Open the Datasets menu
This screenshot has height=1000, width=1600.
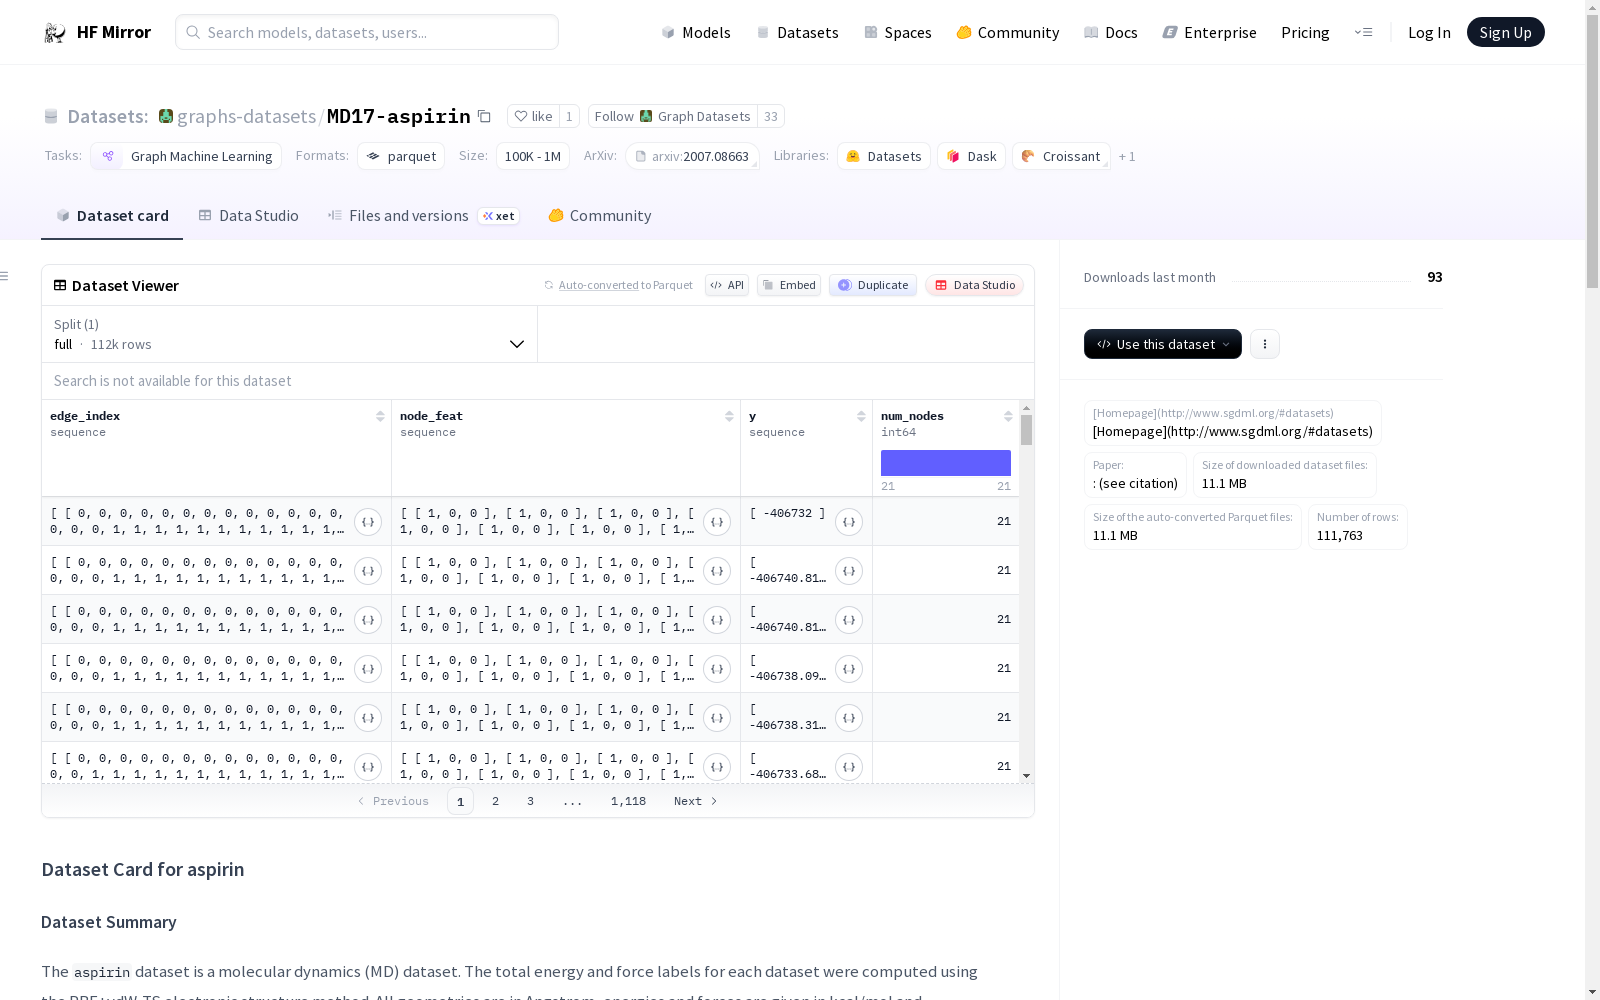pos(797,33)
